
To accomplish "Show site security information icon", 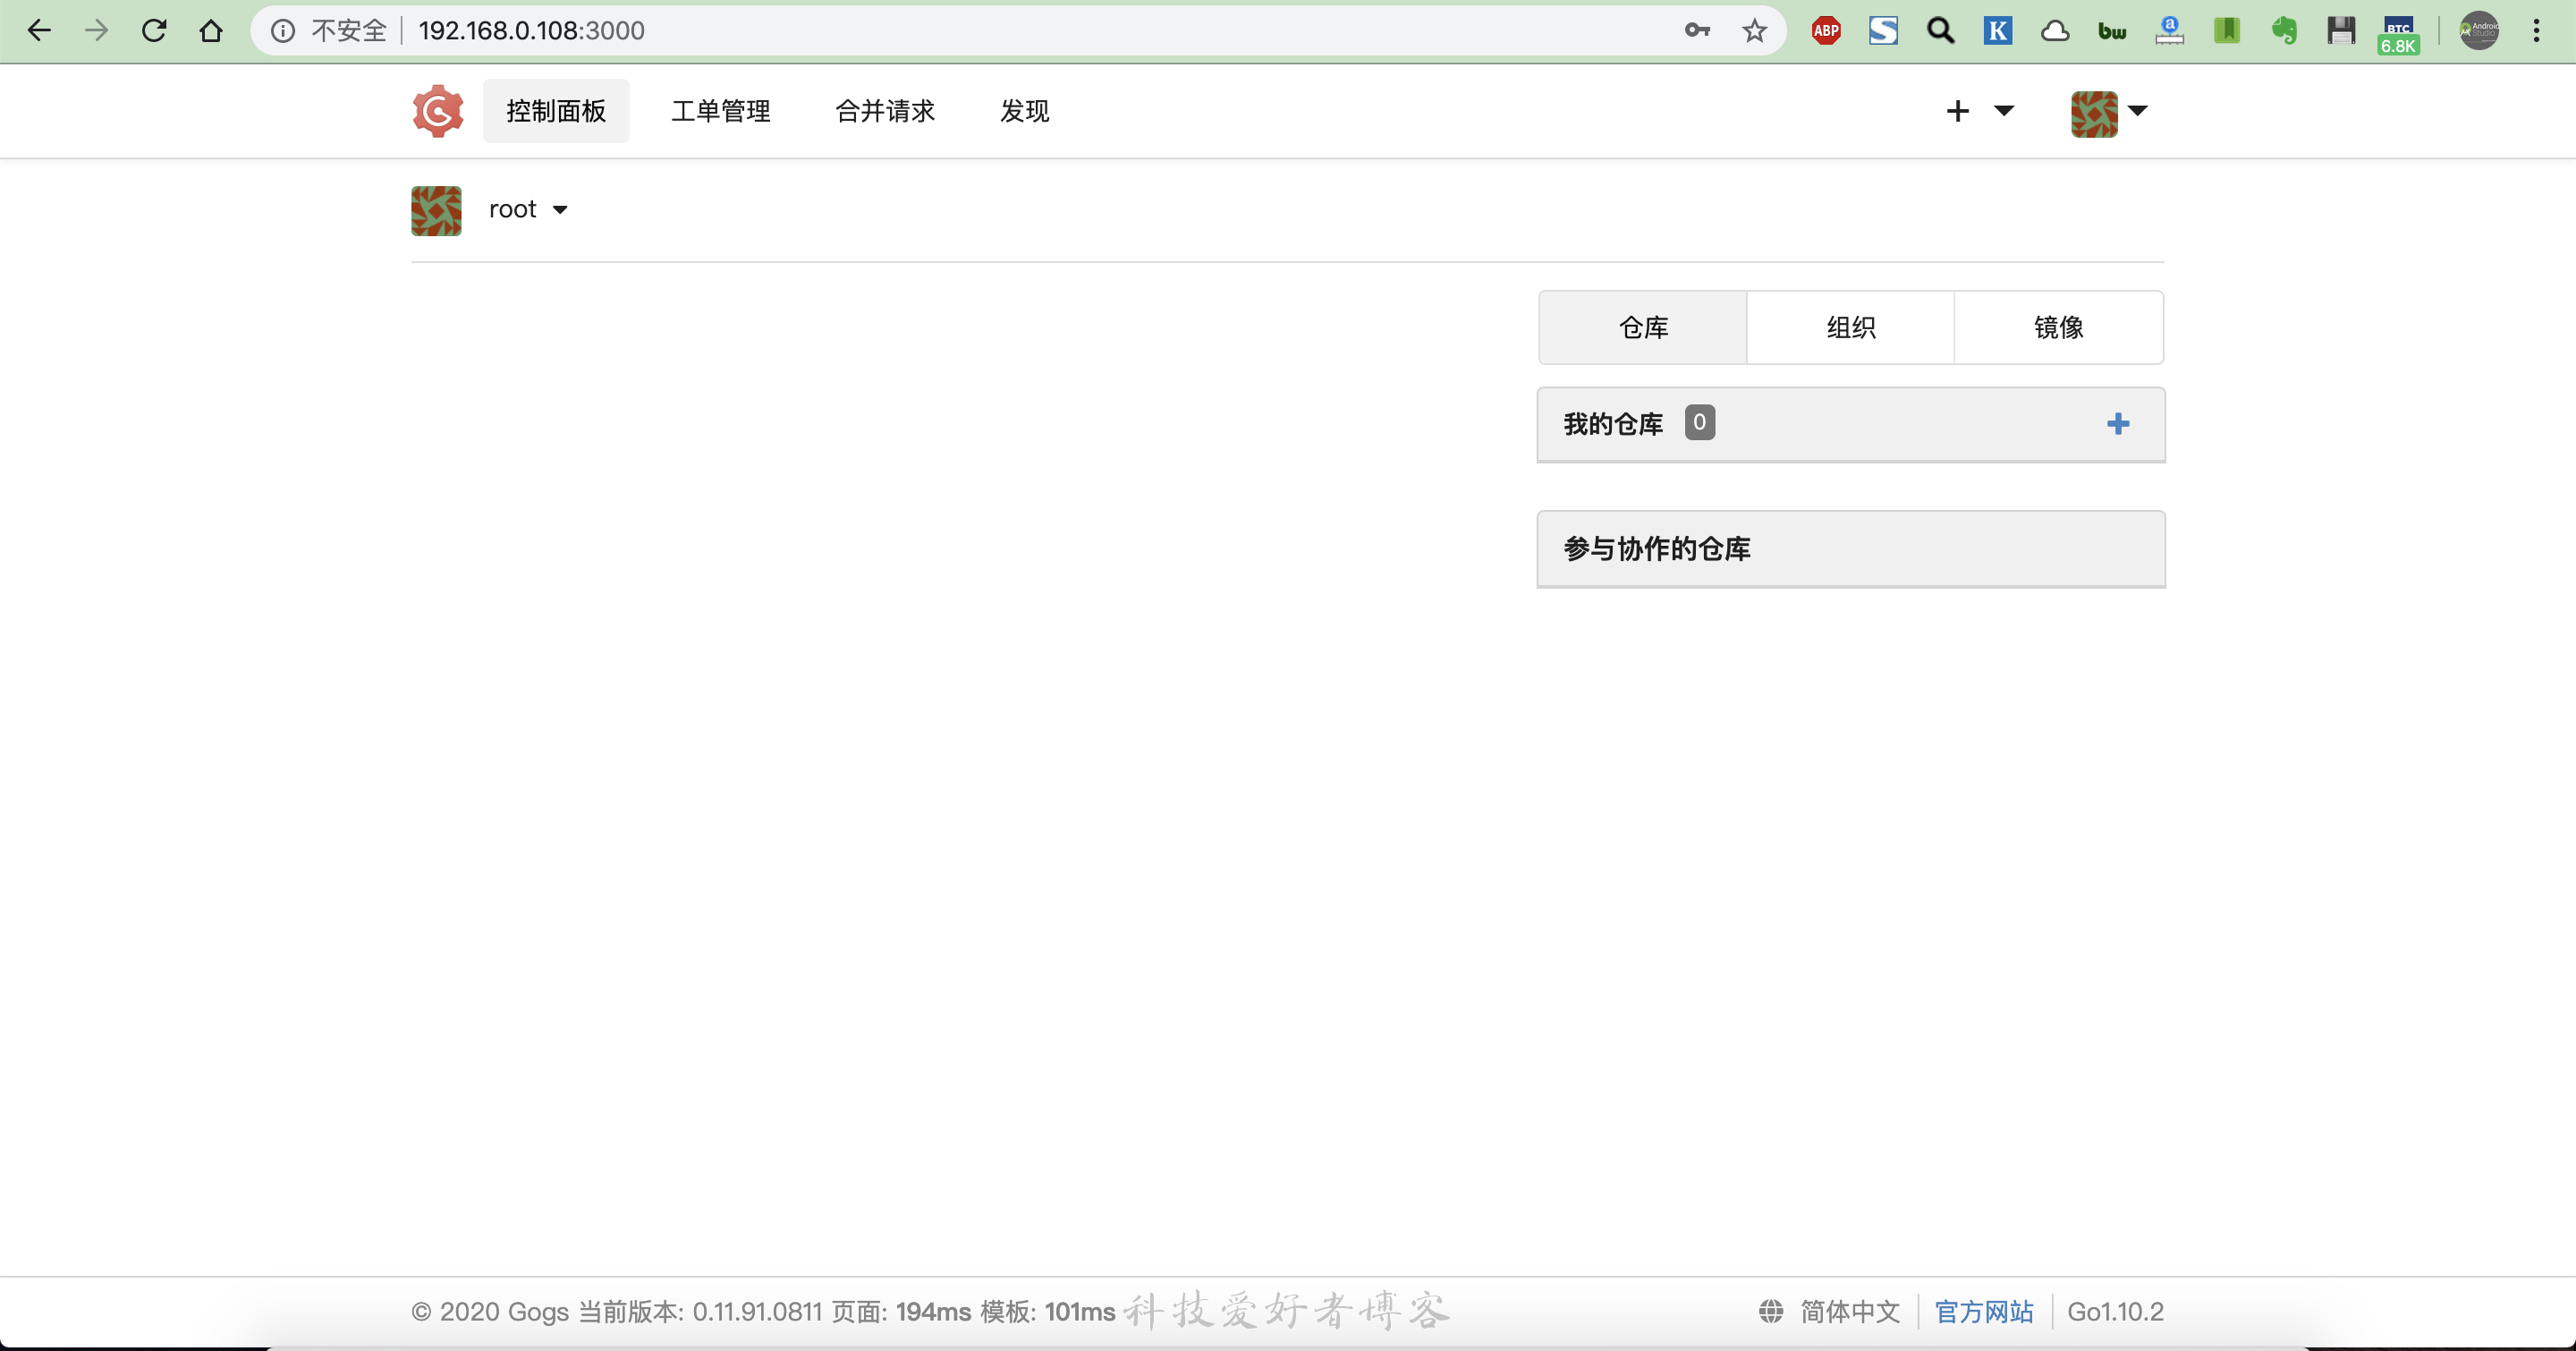I will (283, 31).
